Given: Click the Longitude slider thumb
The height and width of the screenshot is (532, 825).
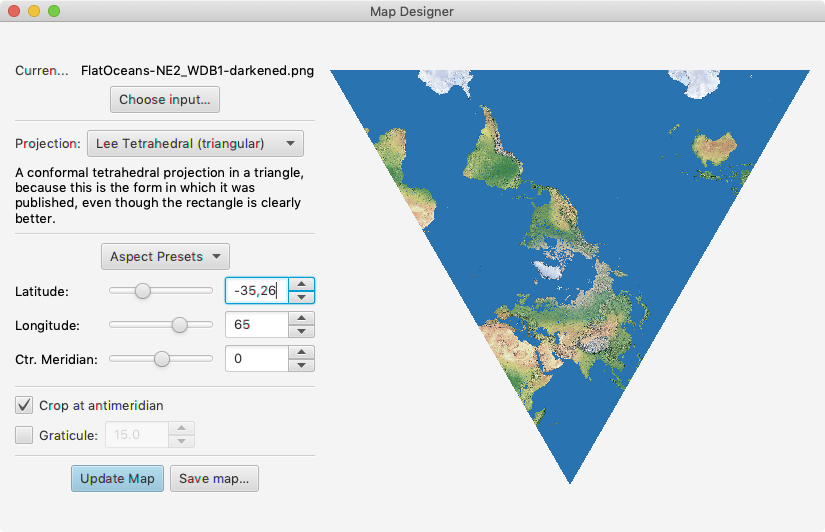Looking at the screenshot, I should [180, 325].
